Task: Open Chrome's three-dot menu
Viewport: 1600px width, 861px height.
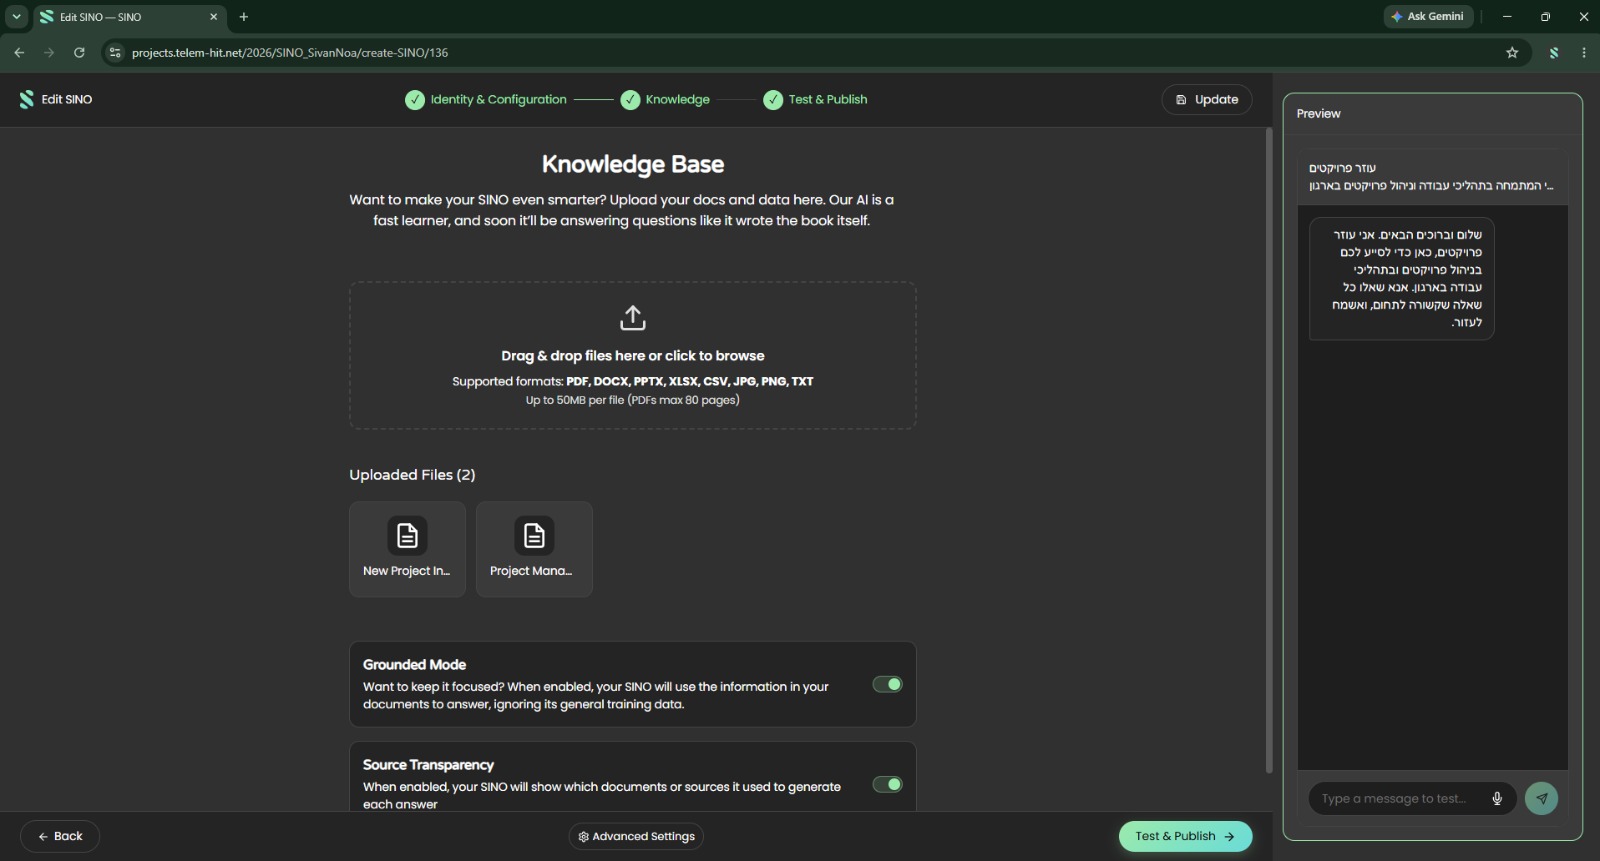Action: point(1584,53)
